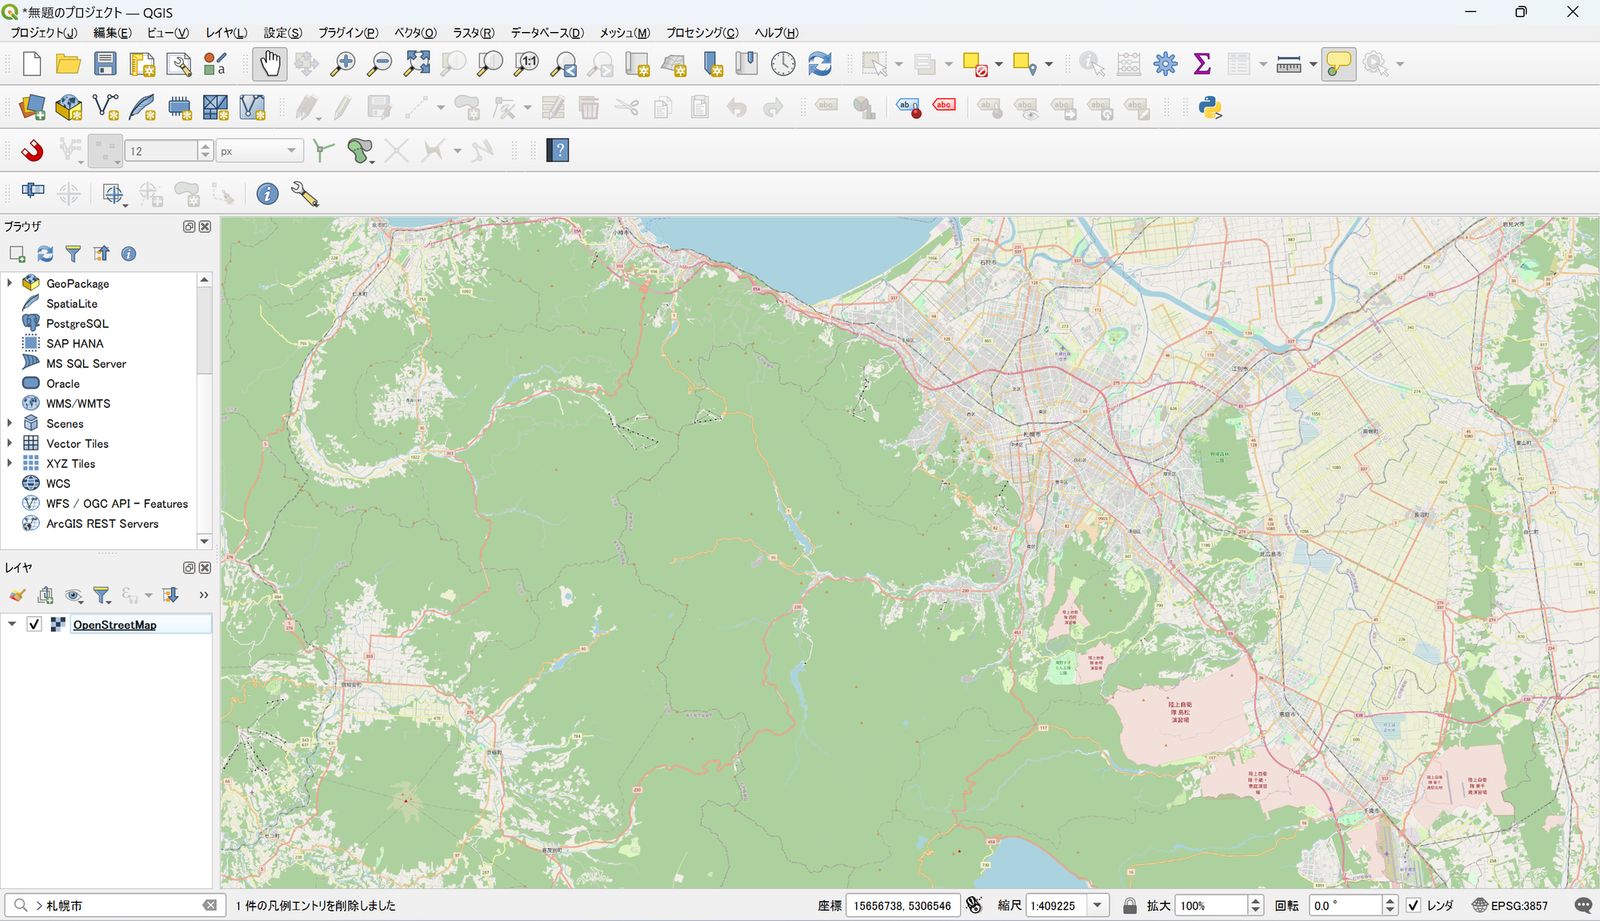Viewport: 1600px width, 921px height.
Task: Open project using the yellow folder icon
Action: click(68, 64)
